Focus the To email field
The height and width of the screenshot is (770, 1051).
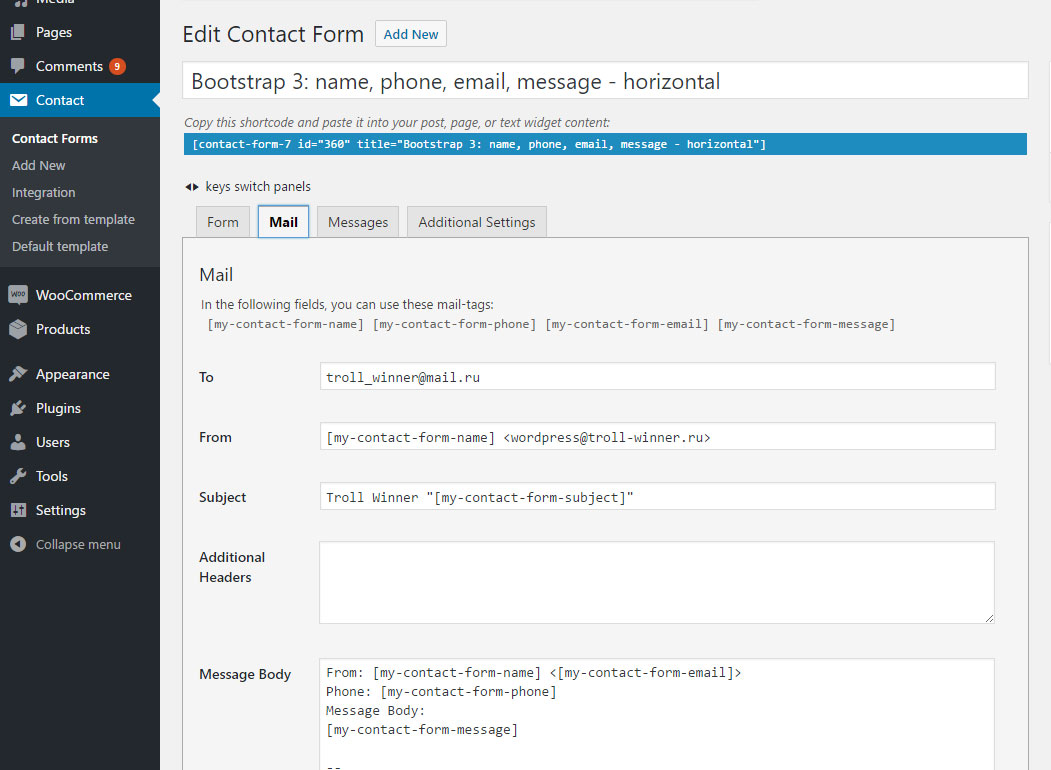pyautogui.click(x=658, y=377)
